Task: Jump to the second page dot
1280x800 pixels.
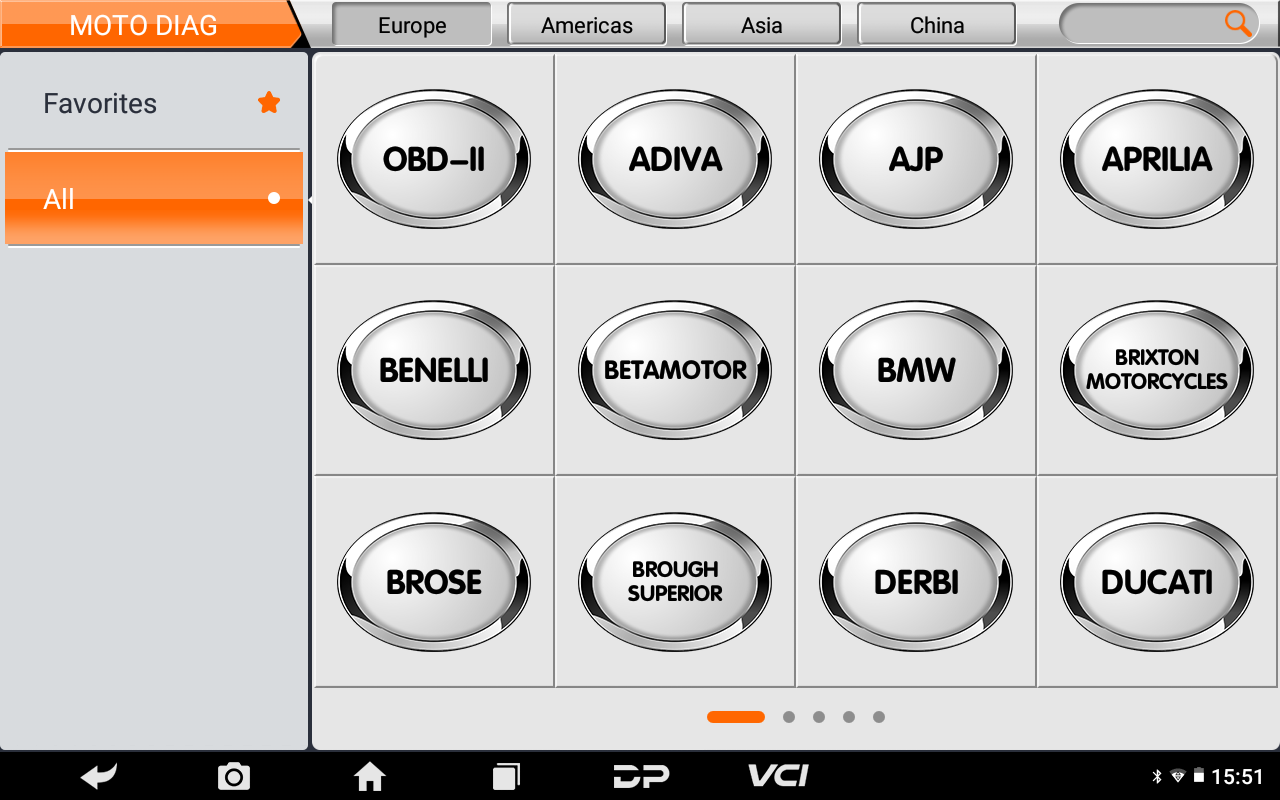Action: click(789, 717)
